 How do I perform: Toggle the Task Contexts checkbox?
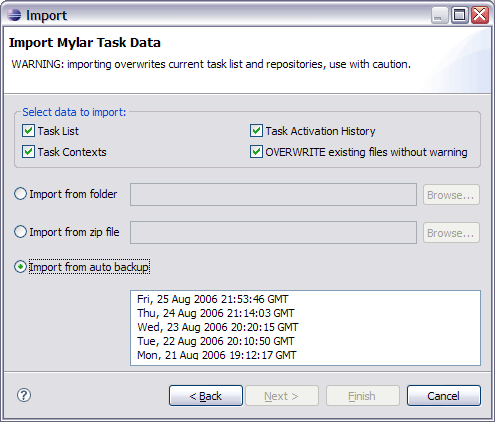(x=28, y=152)
